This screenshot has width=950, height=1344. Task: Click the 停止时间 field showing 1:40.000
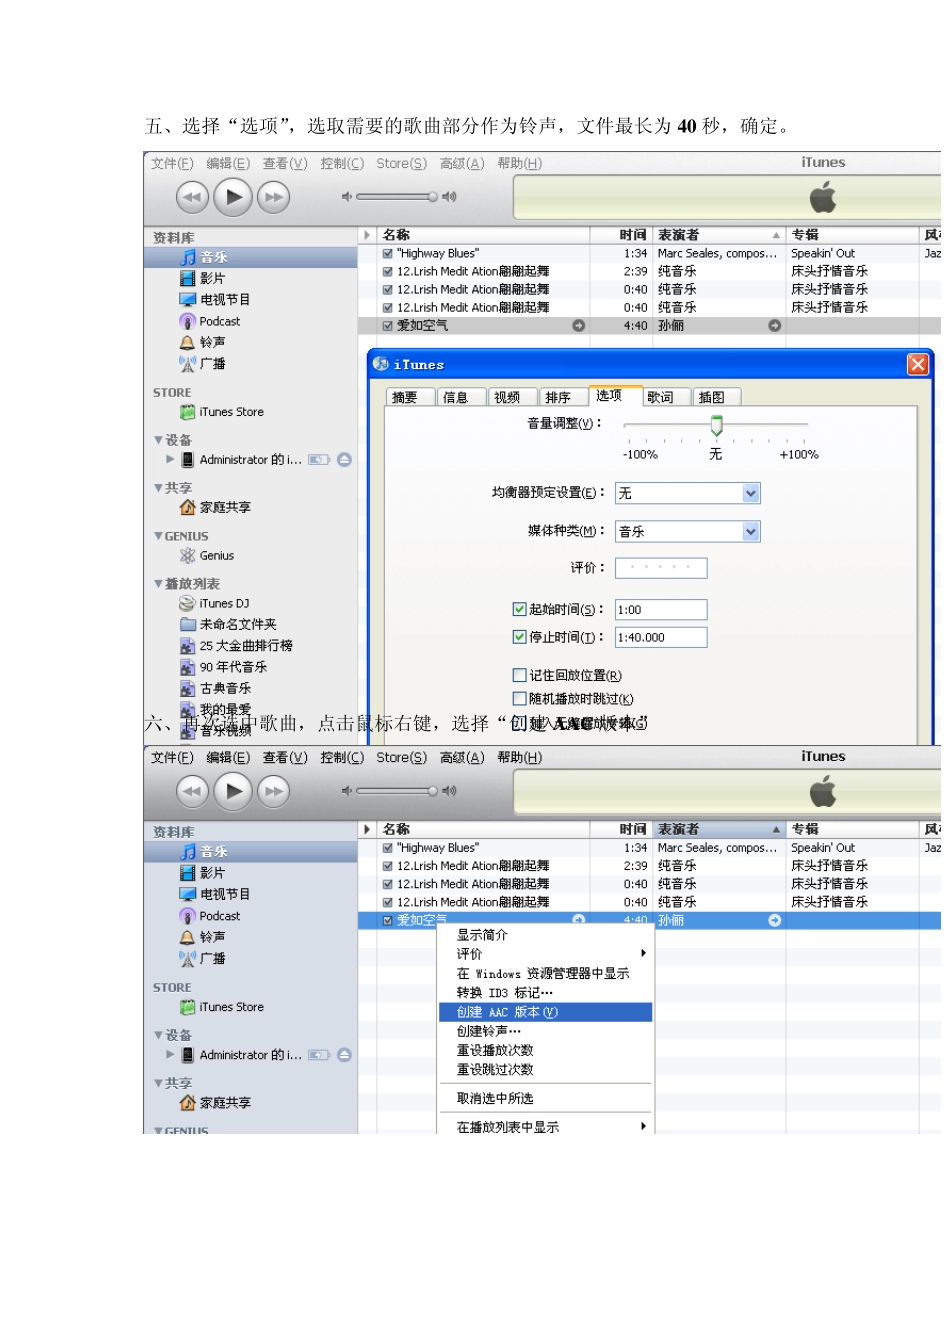pos(661,637)
